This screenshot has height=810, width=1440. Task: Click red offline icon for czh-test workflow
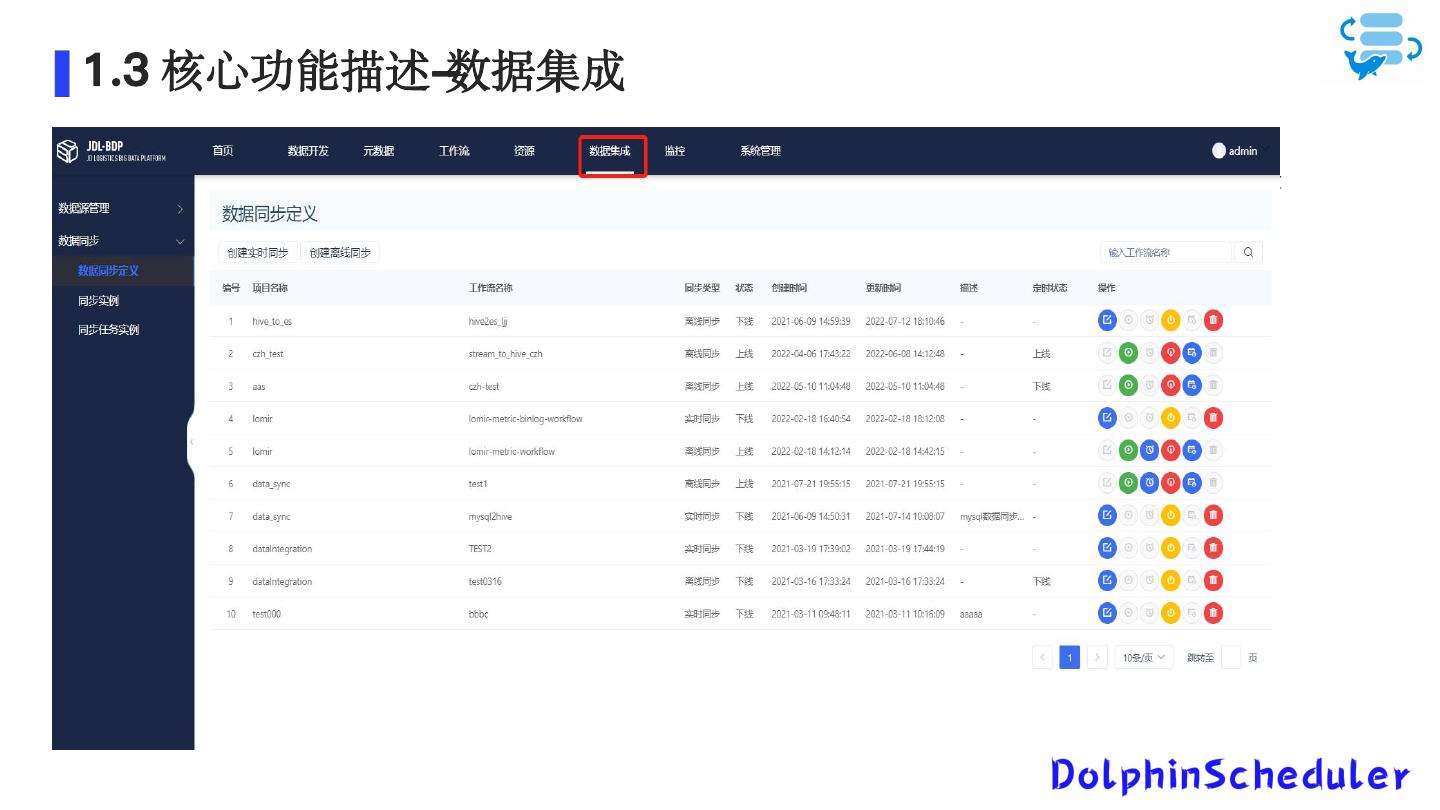pos(1171,385)
